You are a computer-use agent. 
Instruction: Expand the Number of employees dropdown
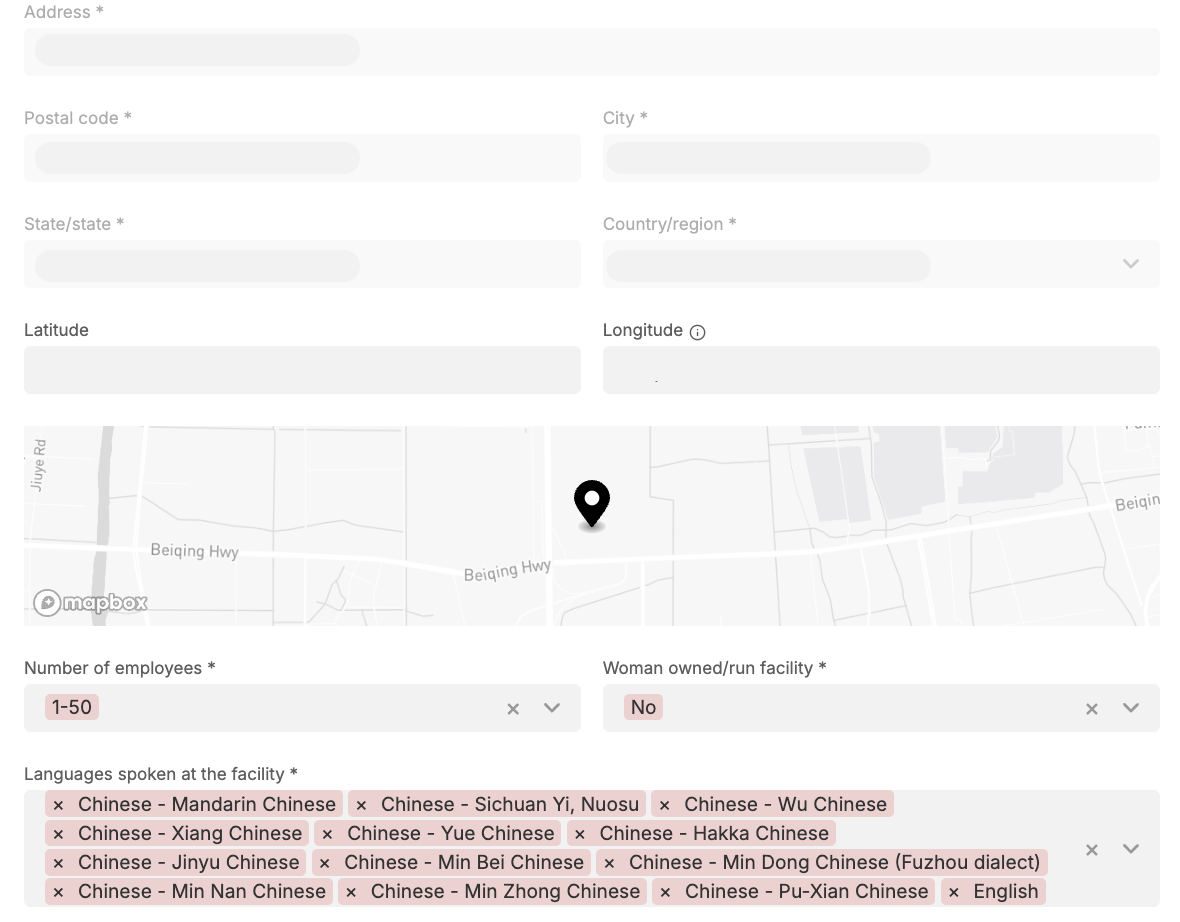click(552, 708)
